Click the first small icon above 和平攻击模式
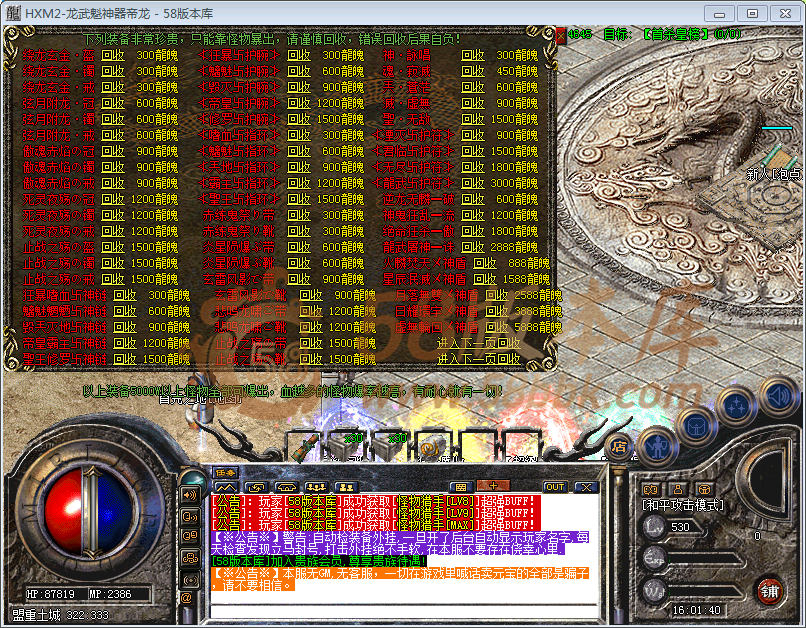Image resolution: width=806 pixels, height=628 pixels. (x=651, y=489)
